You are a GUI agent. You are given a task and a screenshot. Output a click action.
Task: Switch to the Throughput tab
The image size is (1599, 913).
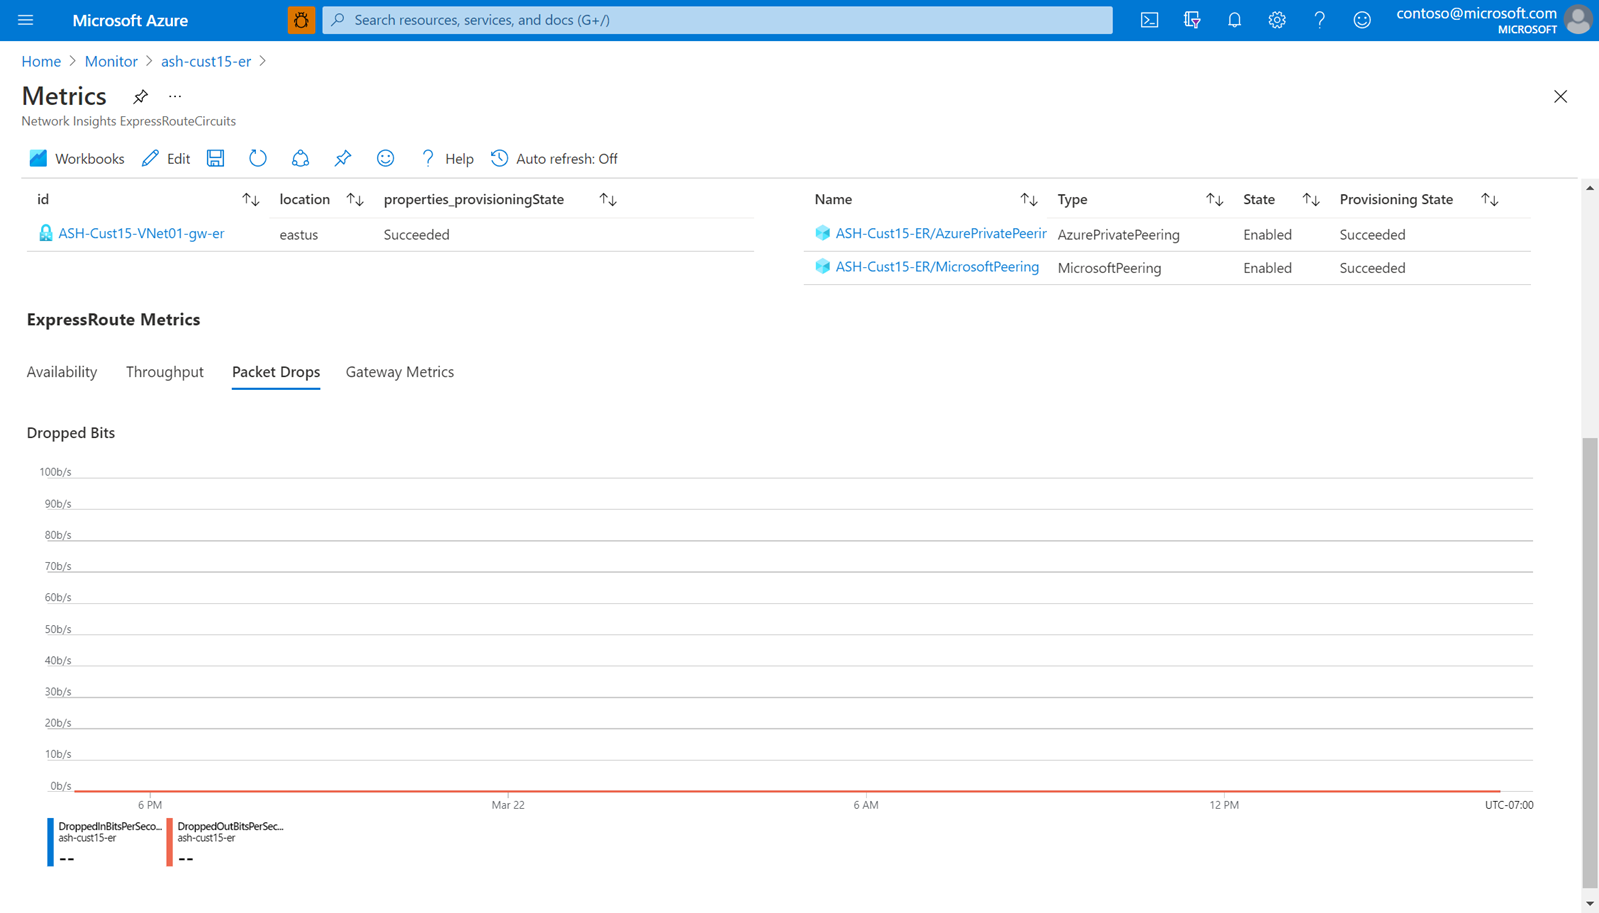point(164,372)
